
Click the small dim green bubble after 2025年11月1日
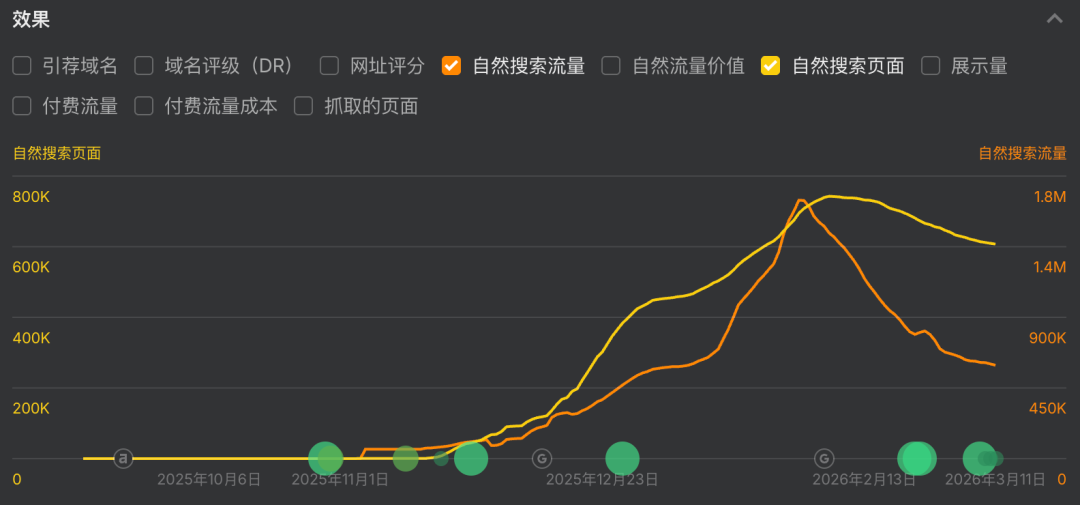441,458
